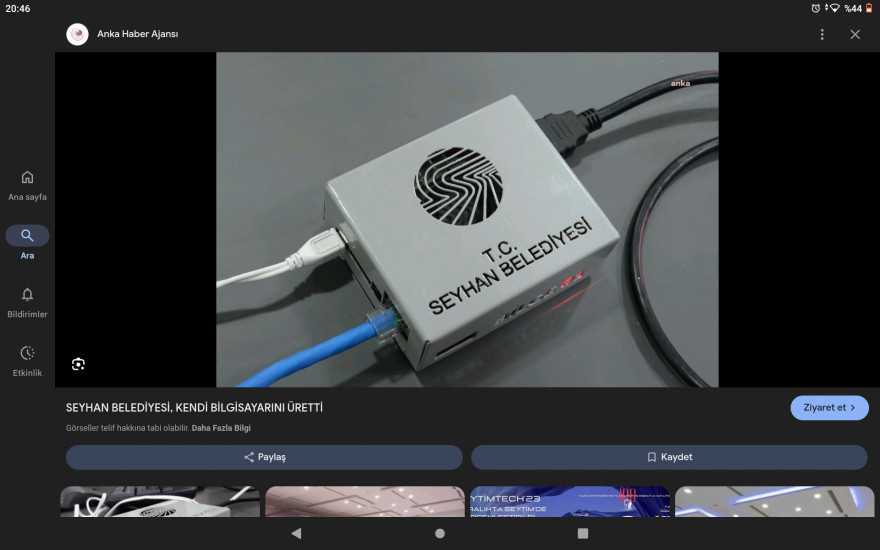
Task: Go to Ana sayfa in the sidebar
Action: (27, 184)
